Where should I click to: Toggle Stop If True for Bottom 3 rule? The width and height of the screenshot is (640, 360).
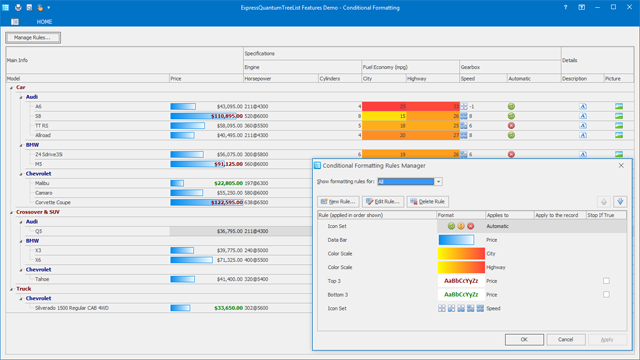pos(606,295)
